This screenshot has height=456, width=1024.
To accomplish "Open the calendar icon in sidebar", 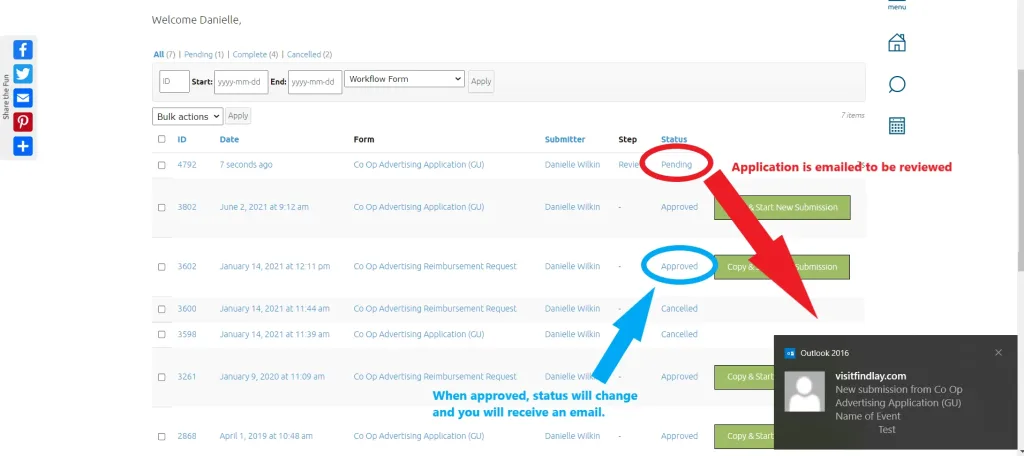I will pyautogui.click(x=897, y=125).
